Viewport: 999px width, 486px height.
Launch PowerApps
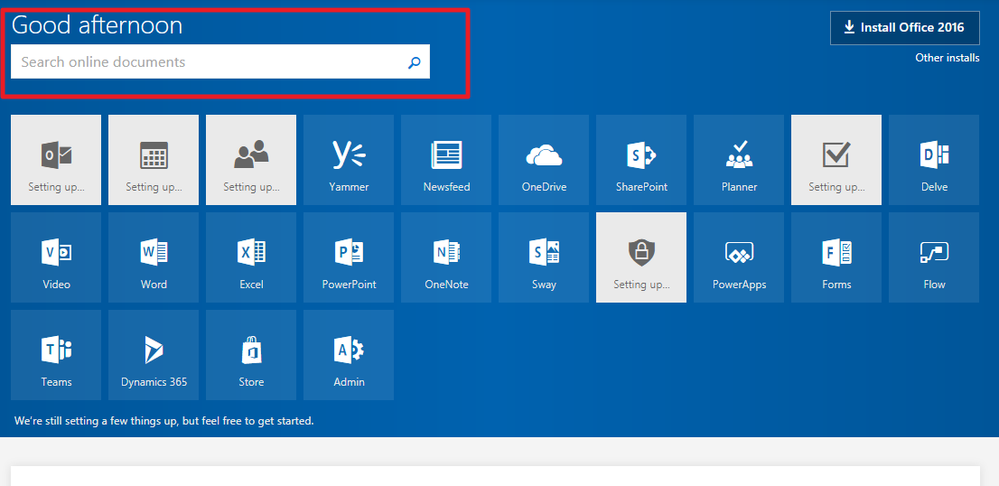click(738, 257)
